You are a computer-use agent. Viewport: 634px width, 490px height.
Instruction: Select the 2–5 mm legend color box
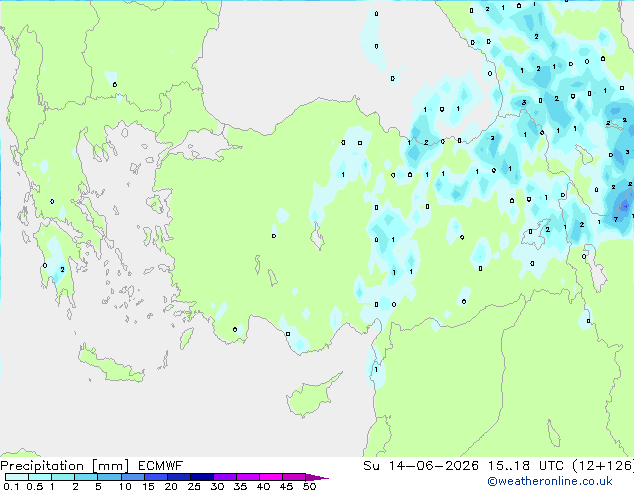coord(86,477)
